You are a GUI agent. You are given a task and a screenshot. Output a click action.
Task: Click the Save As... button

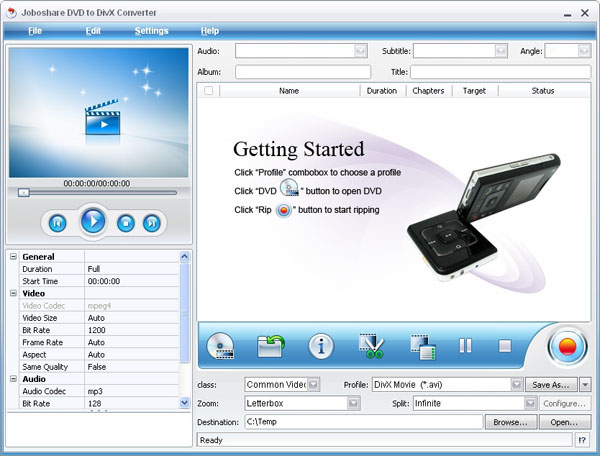(x=551, y=384)
